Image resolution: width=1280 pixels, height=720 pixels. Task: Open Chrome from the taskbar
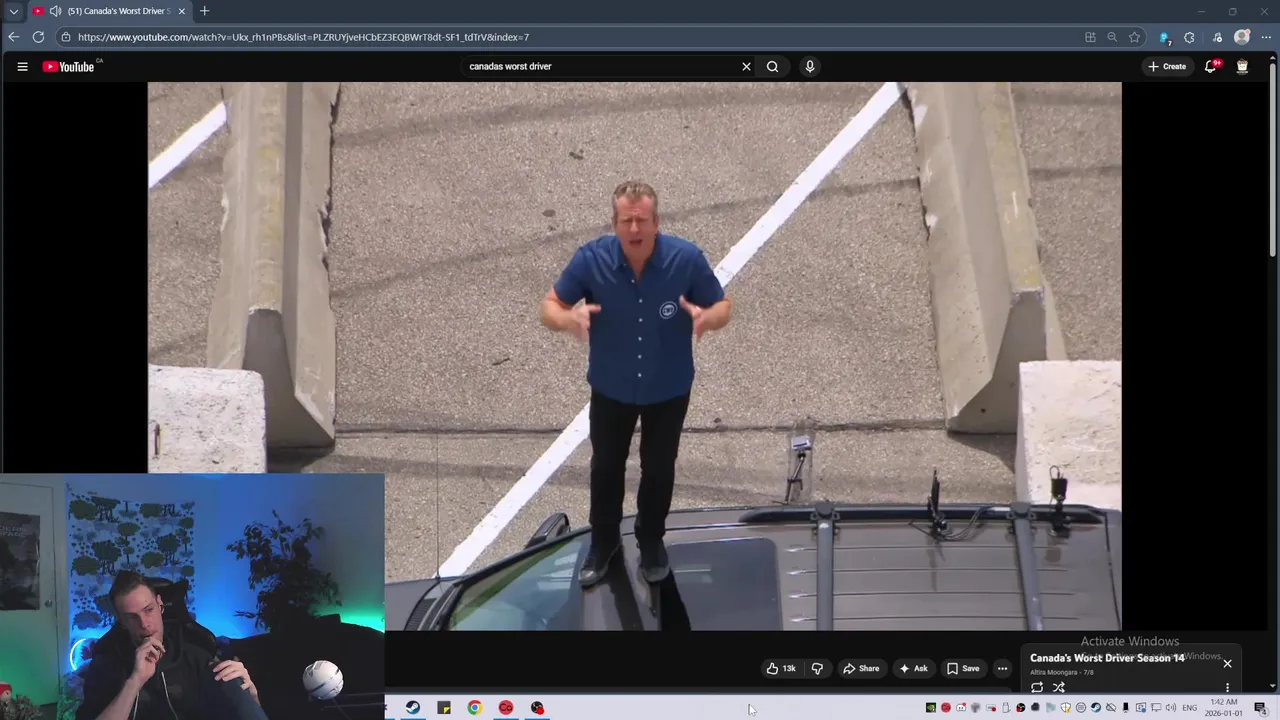[475, 708]
